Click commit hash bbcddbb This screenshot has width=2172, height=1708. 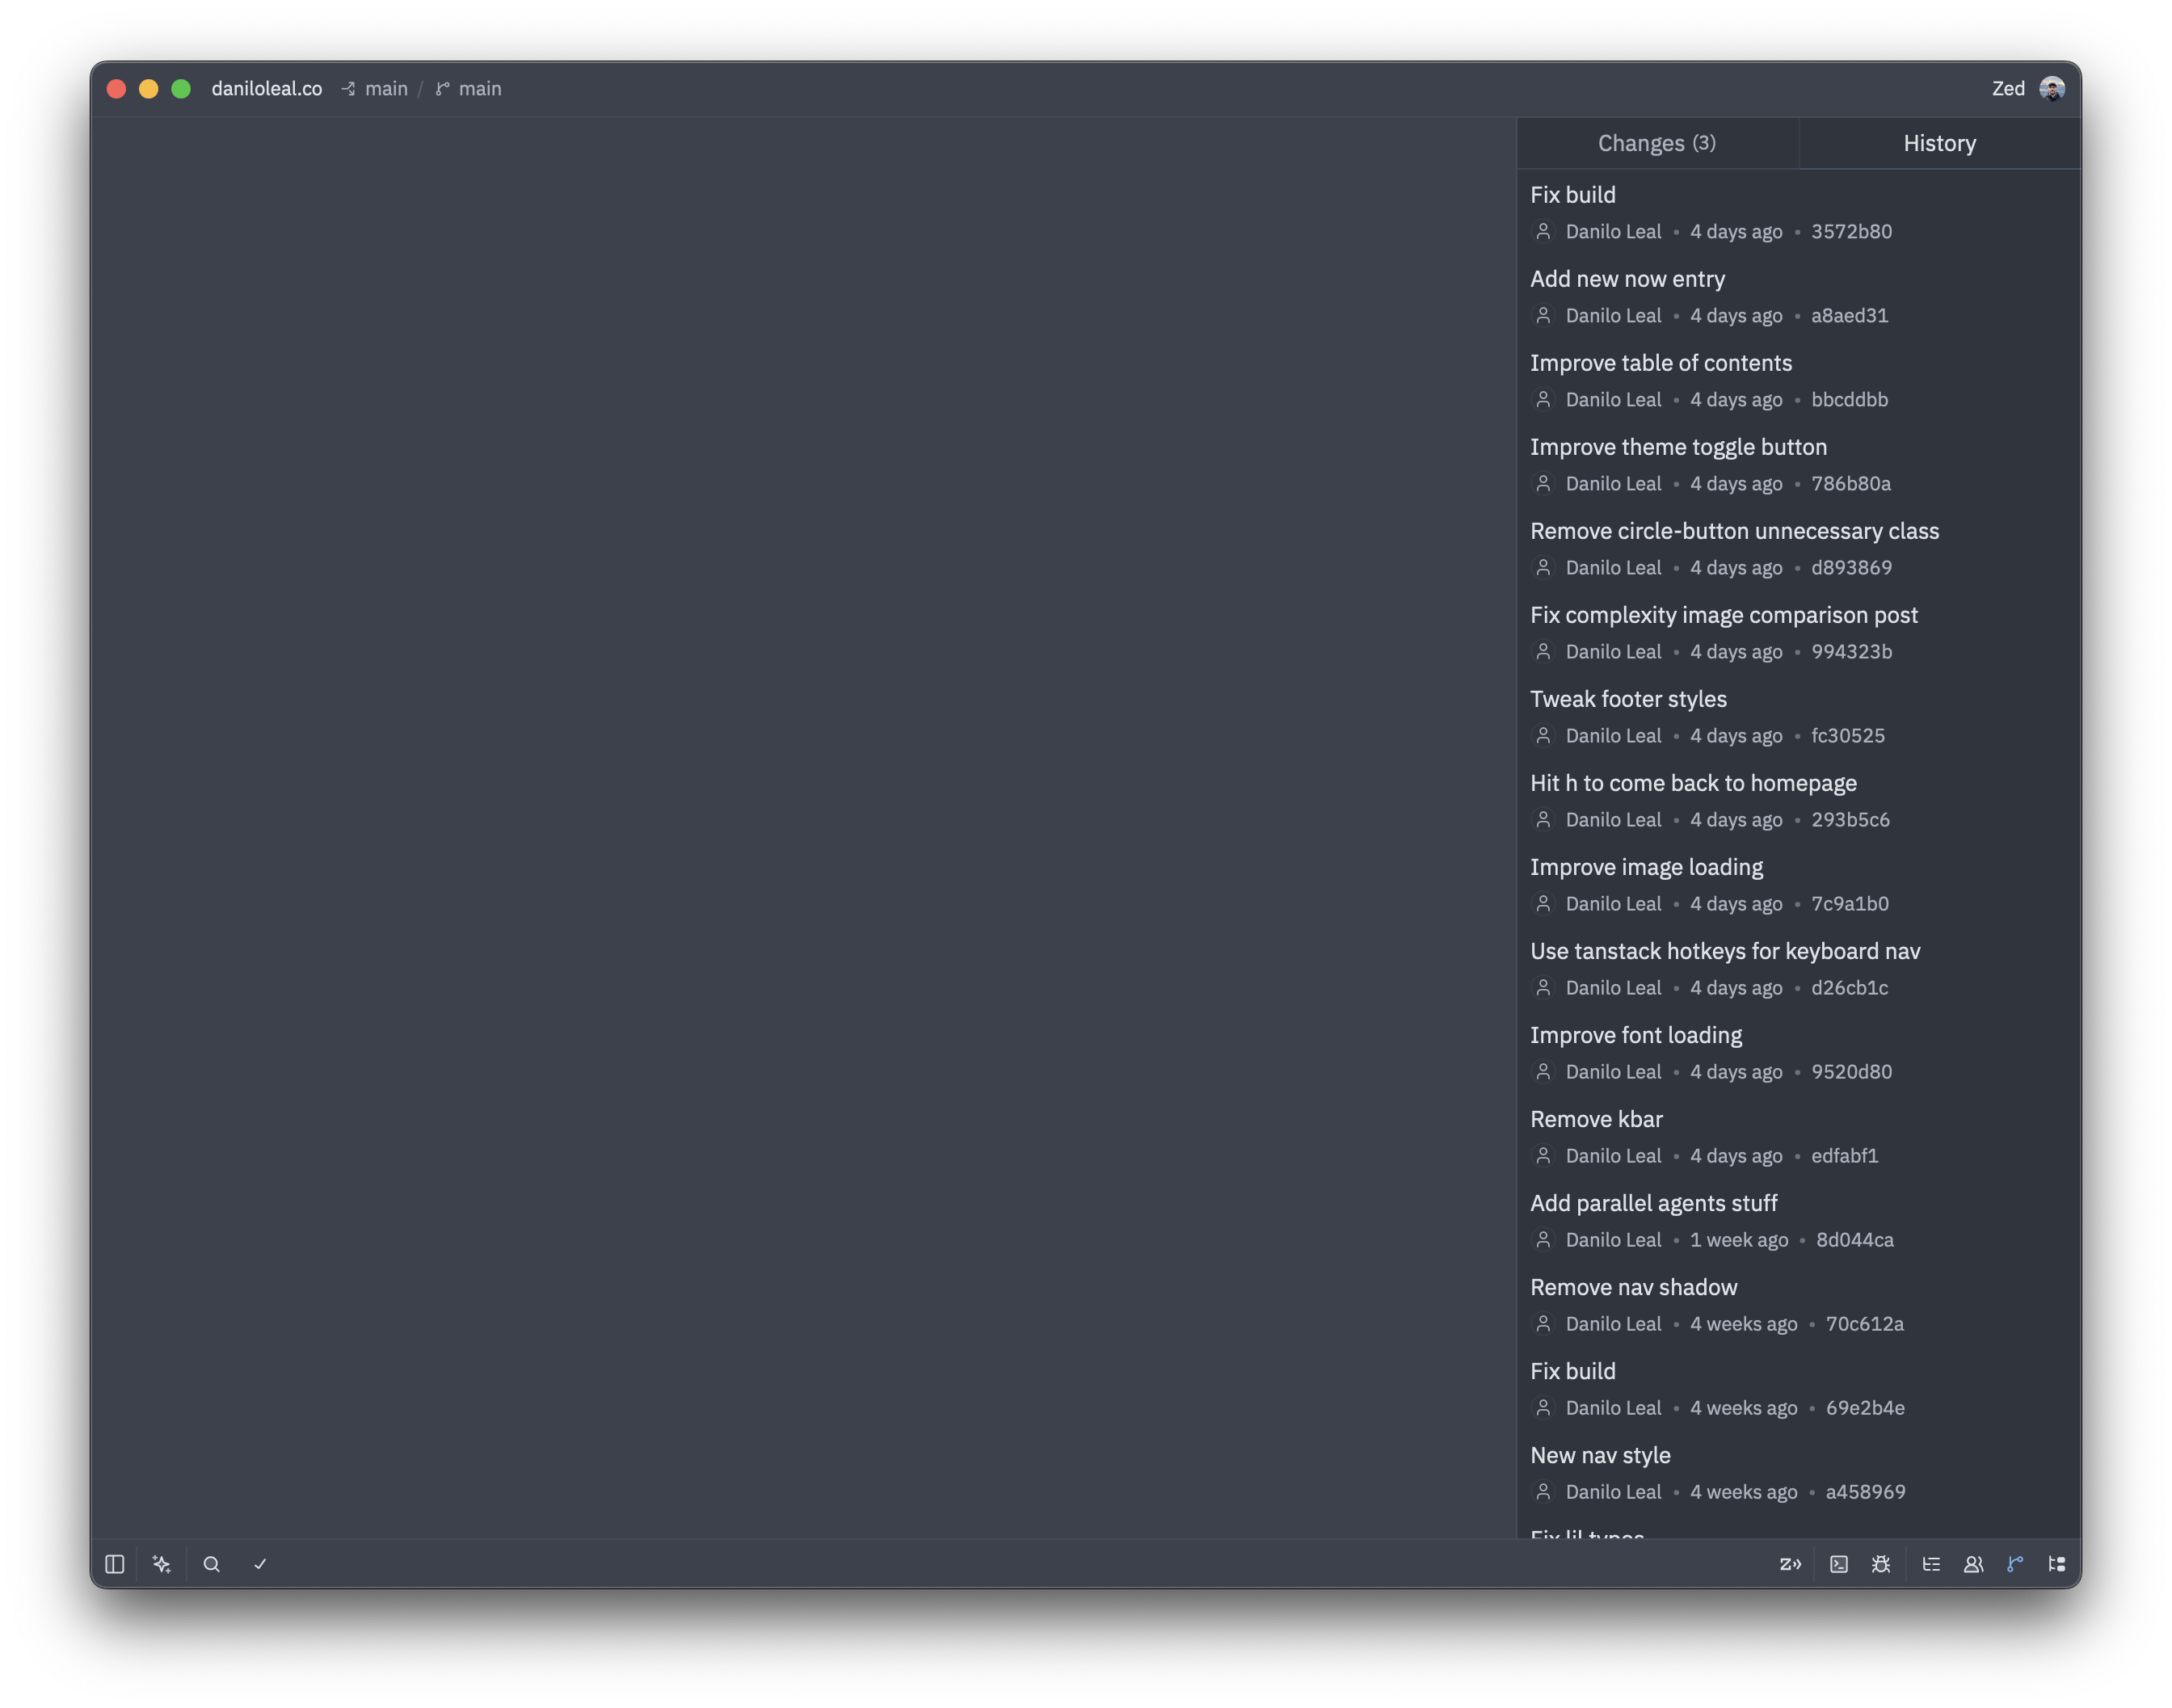coord(1849,400)
